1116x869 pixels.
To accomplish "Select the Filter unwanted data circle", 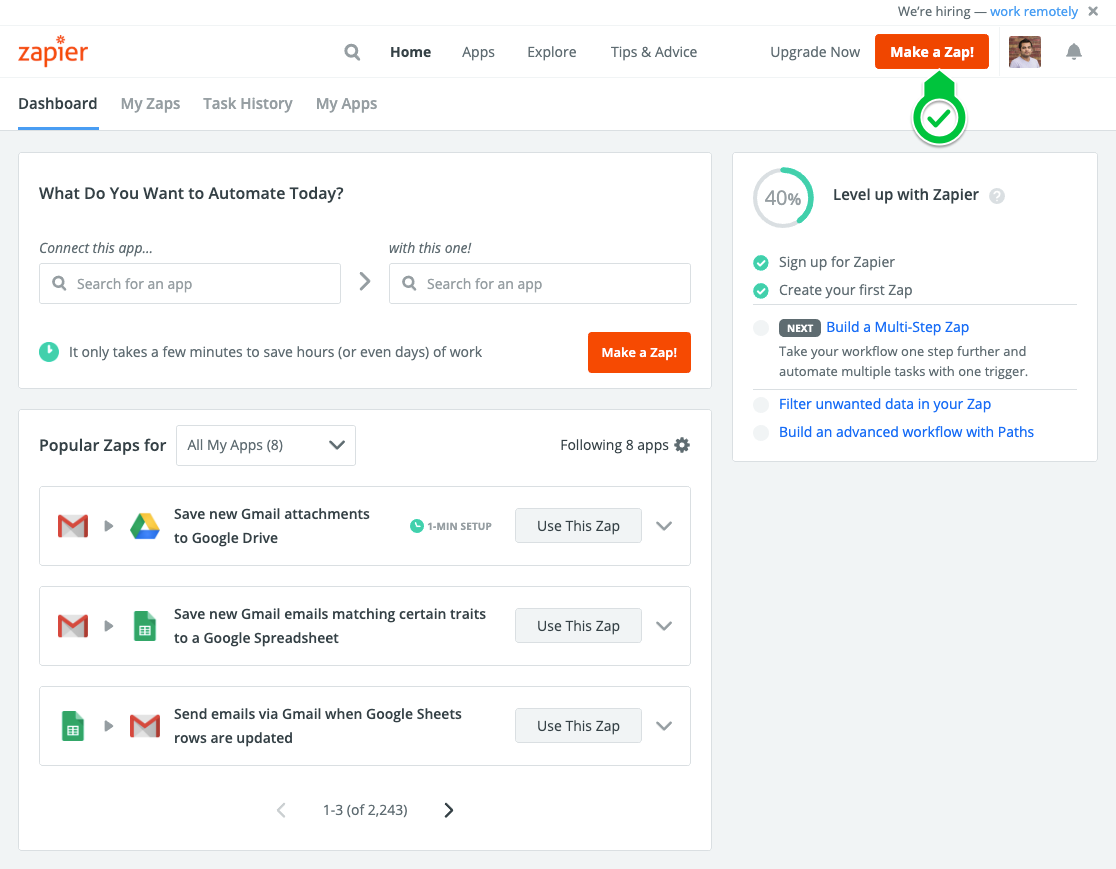I will [761, 405].
